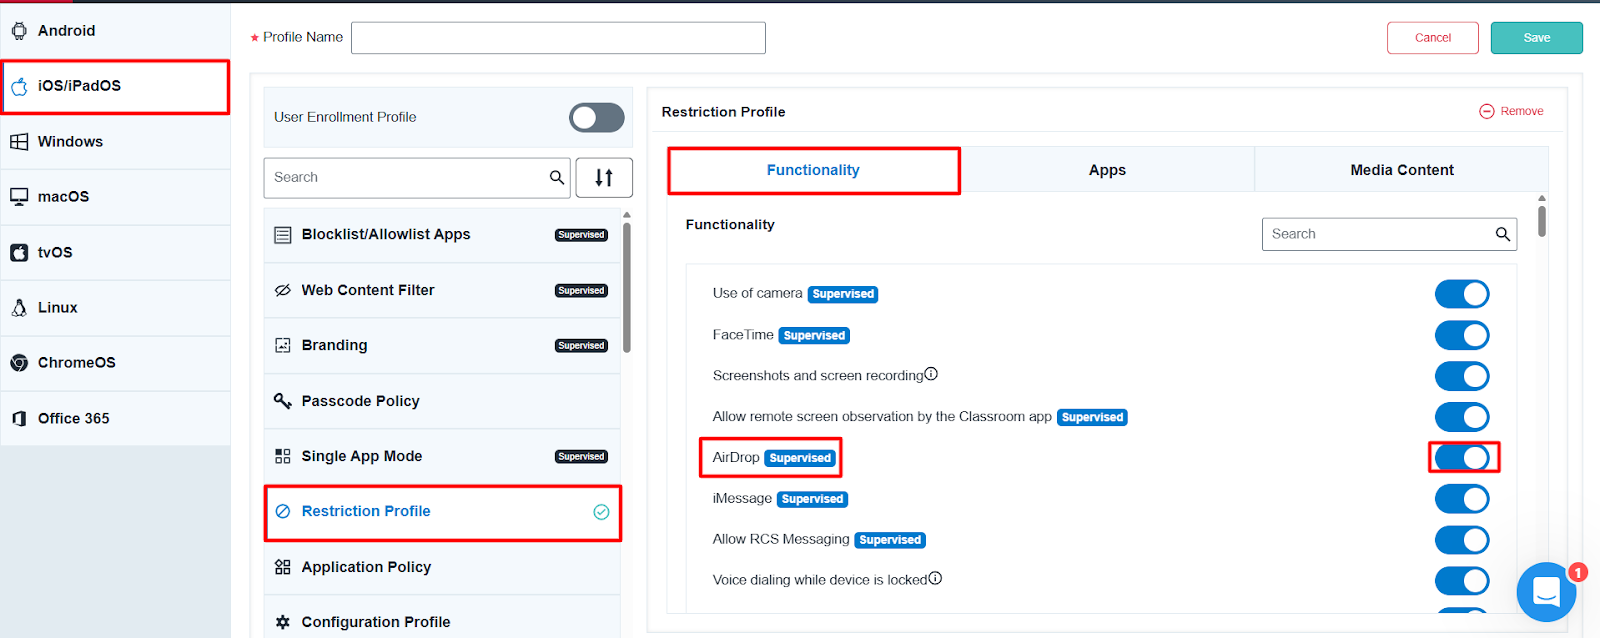Select ChromeOS platform in sidebar
This screenshot has width=1600, height=638.
(x=115, y=363)
